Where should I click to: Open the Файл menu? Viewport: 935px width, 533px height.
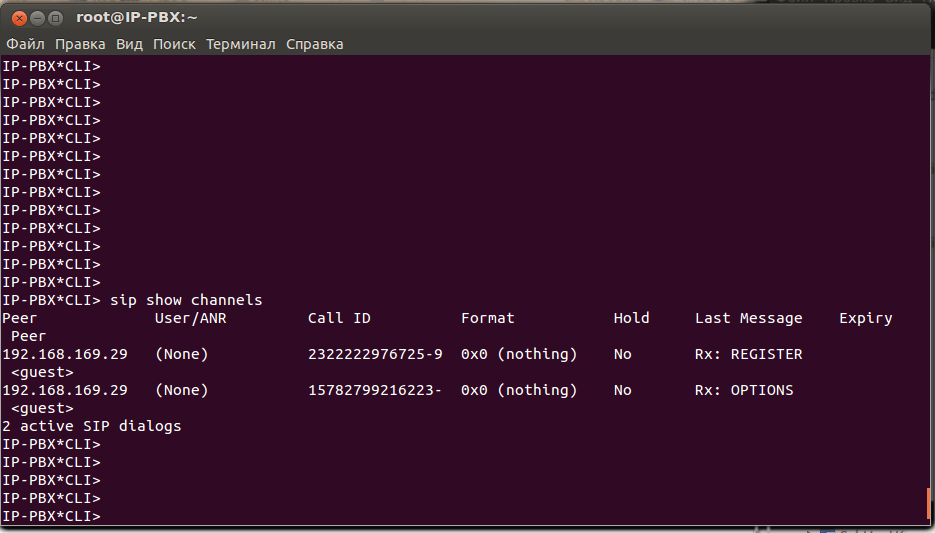[25, 44]
